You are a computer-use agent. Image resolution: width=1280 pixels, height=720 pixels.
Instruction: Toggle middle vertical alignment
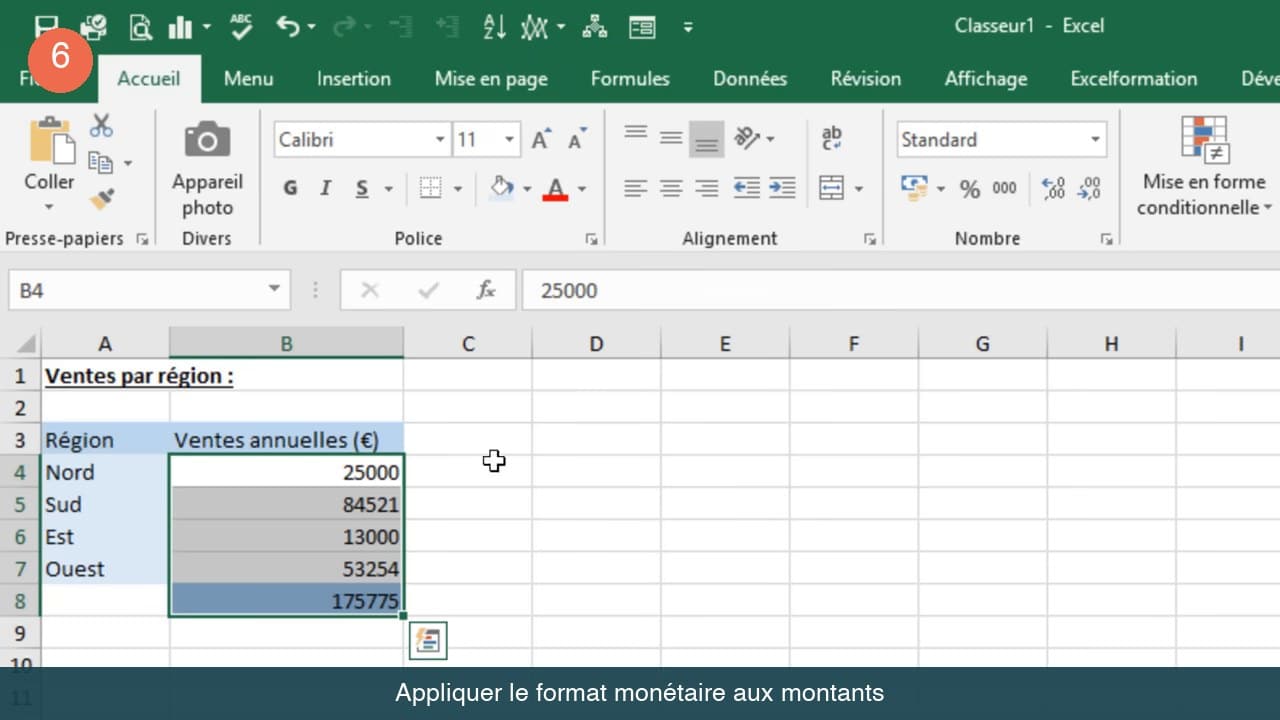[671, 138]
